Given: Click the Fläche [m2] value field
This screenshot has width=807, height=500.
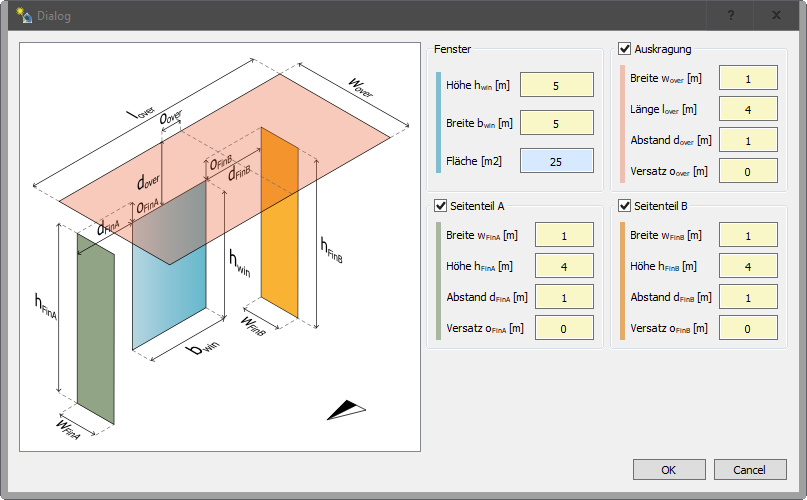Looking at the screenshot, I should pos(556,161).
